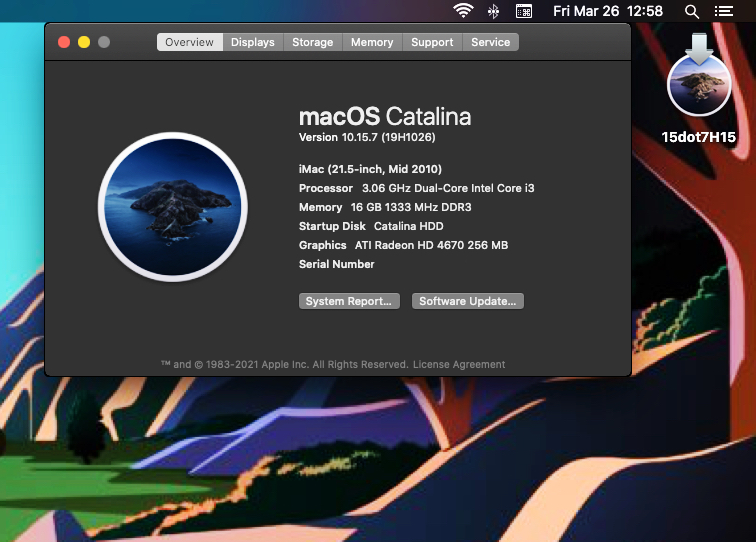Go to the Support tab
The height and width of the screenshot is (542, 756).
[x=432, y=42]
